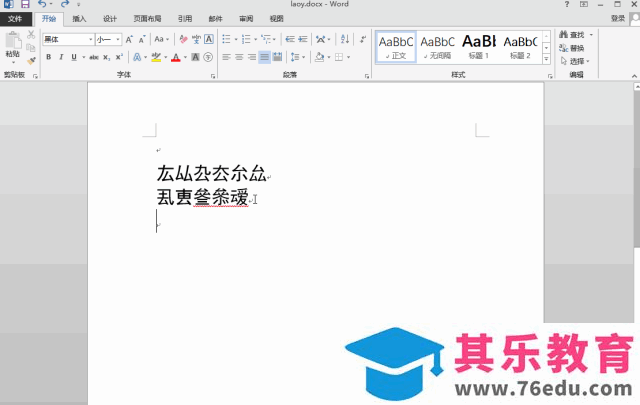Click the Grow Font icon
The width and height of the screenshot is (640, 405).
[129, 40]
